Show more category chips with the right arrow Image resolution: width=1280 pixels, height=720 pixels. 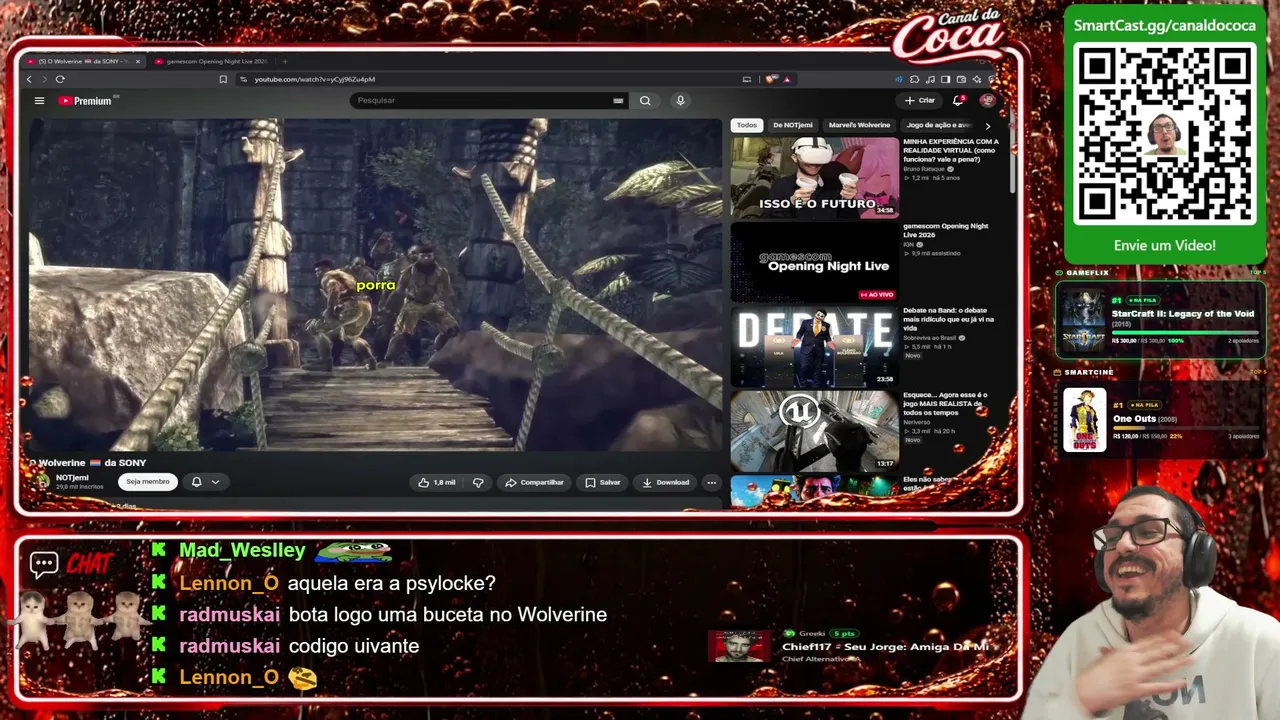tap(988, 126)
